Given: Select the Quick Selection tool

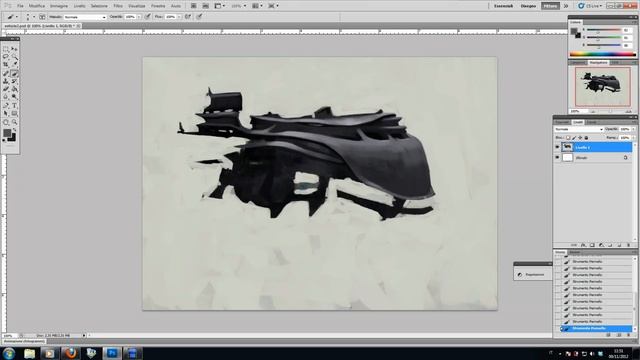Looking at the screenshot, I should [14, 57].
